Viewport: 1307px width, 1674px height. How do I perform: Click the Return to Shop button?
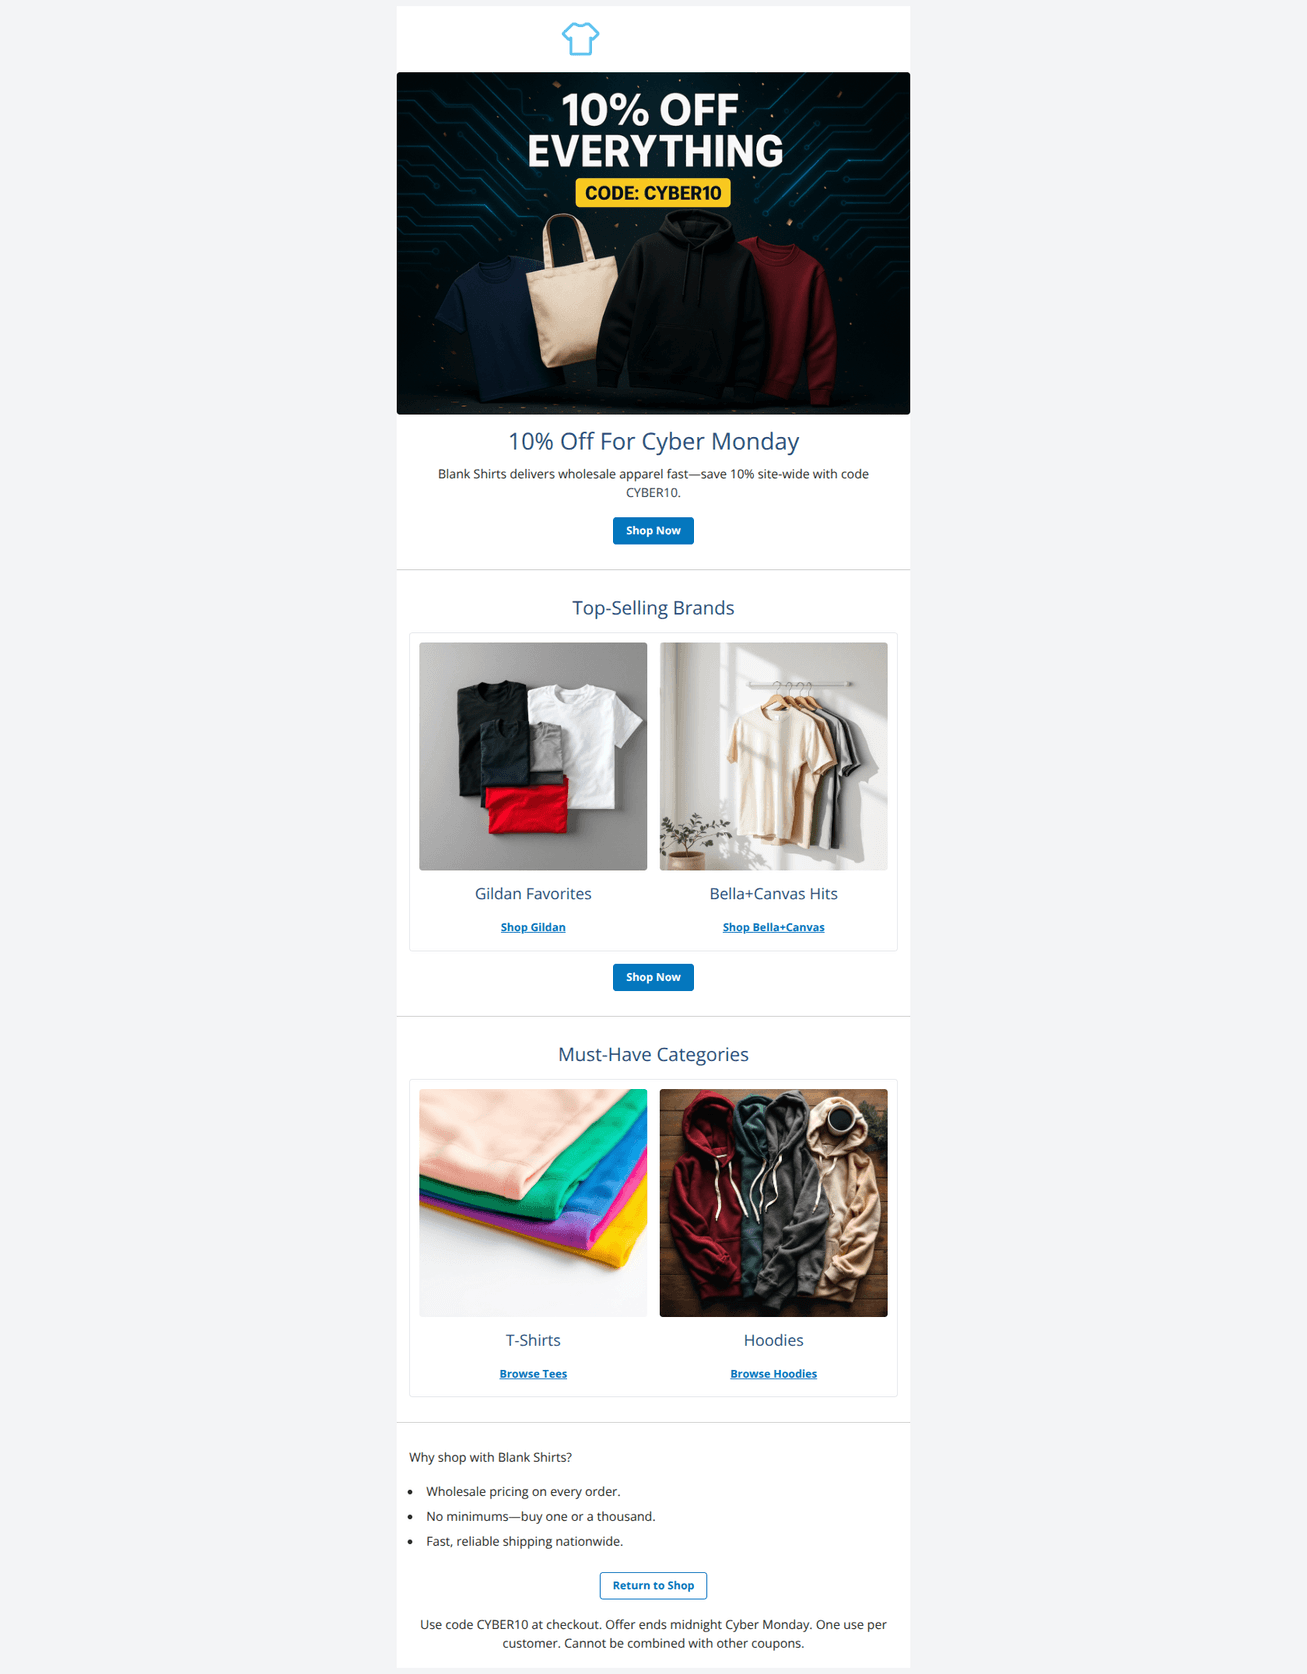coord(653,1586)
